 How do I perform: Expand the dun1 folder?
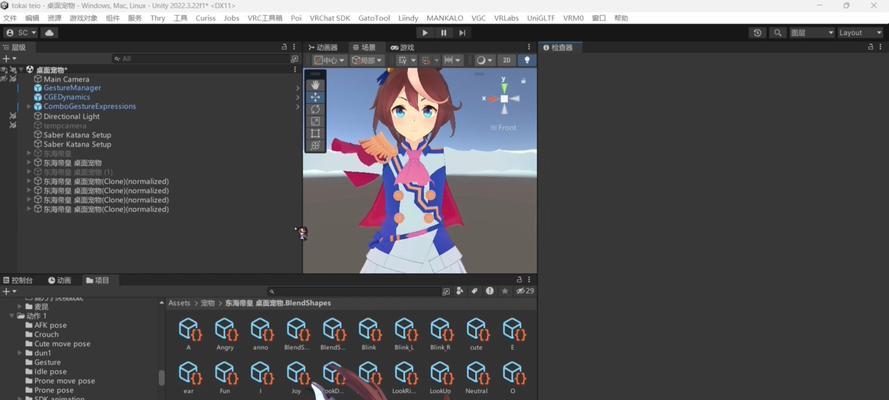tap(20, 353)
